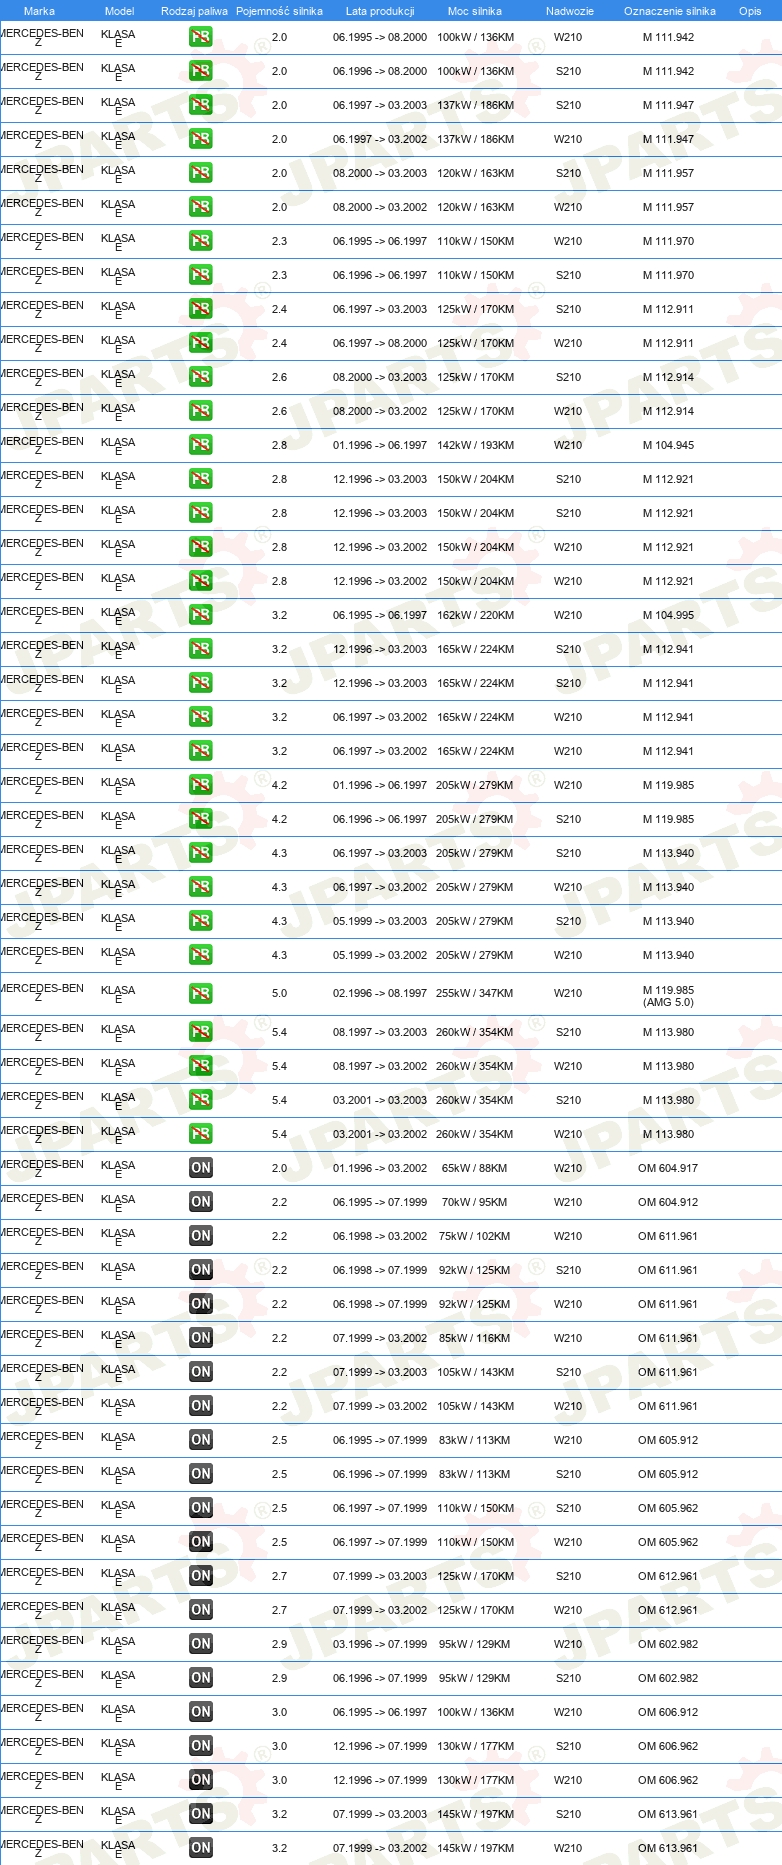Click the PB icon in the M 111.970 W210 row
Image resolution: width=782 pixels, height=1865 pixels.
pyautogui.click(x=201, y=241)
